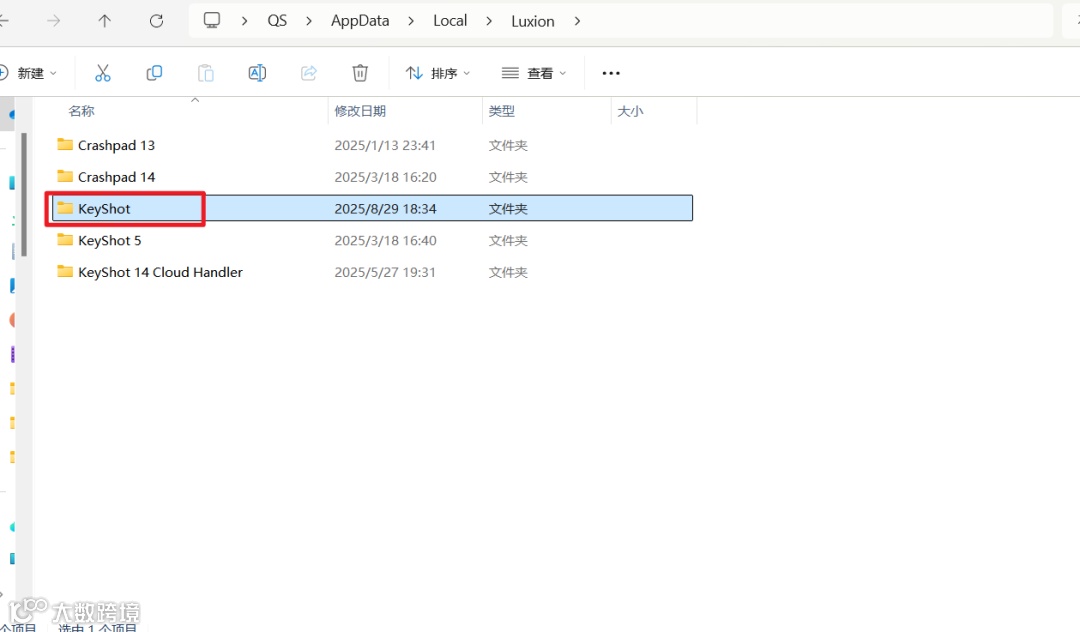Select KeyShot 14 Cloud Handler folder
This screenshot has height=632, width=1080.
[160, 272]
